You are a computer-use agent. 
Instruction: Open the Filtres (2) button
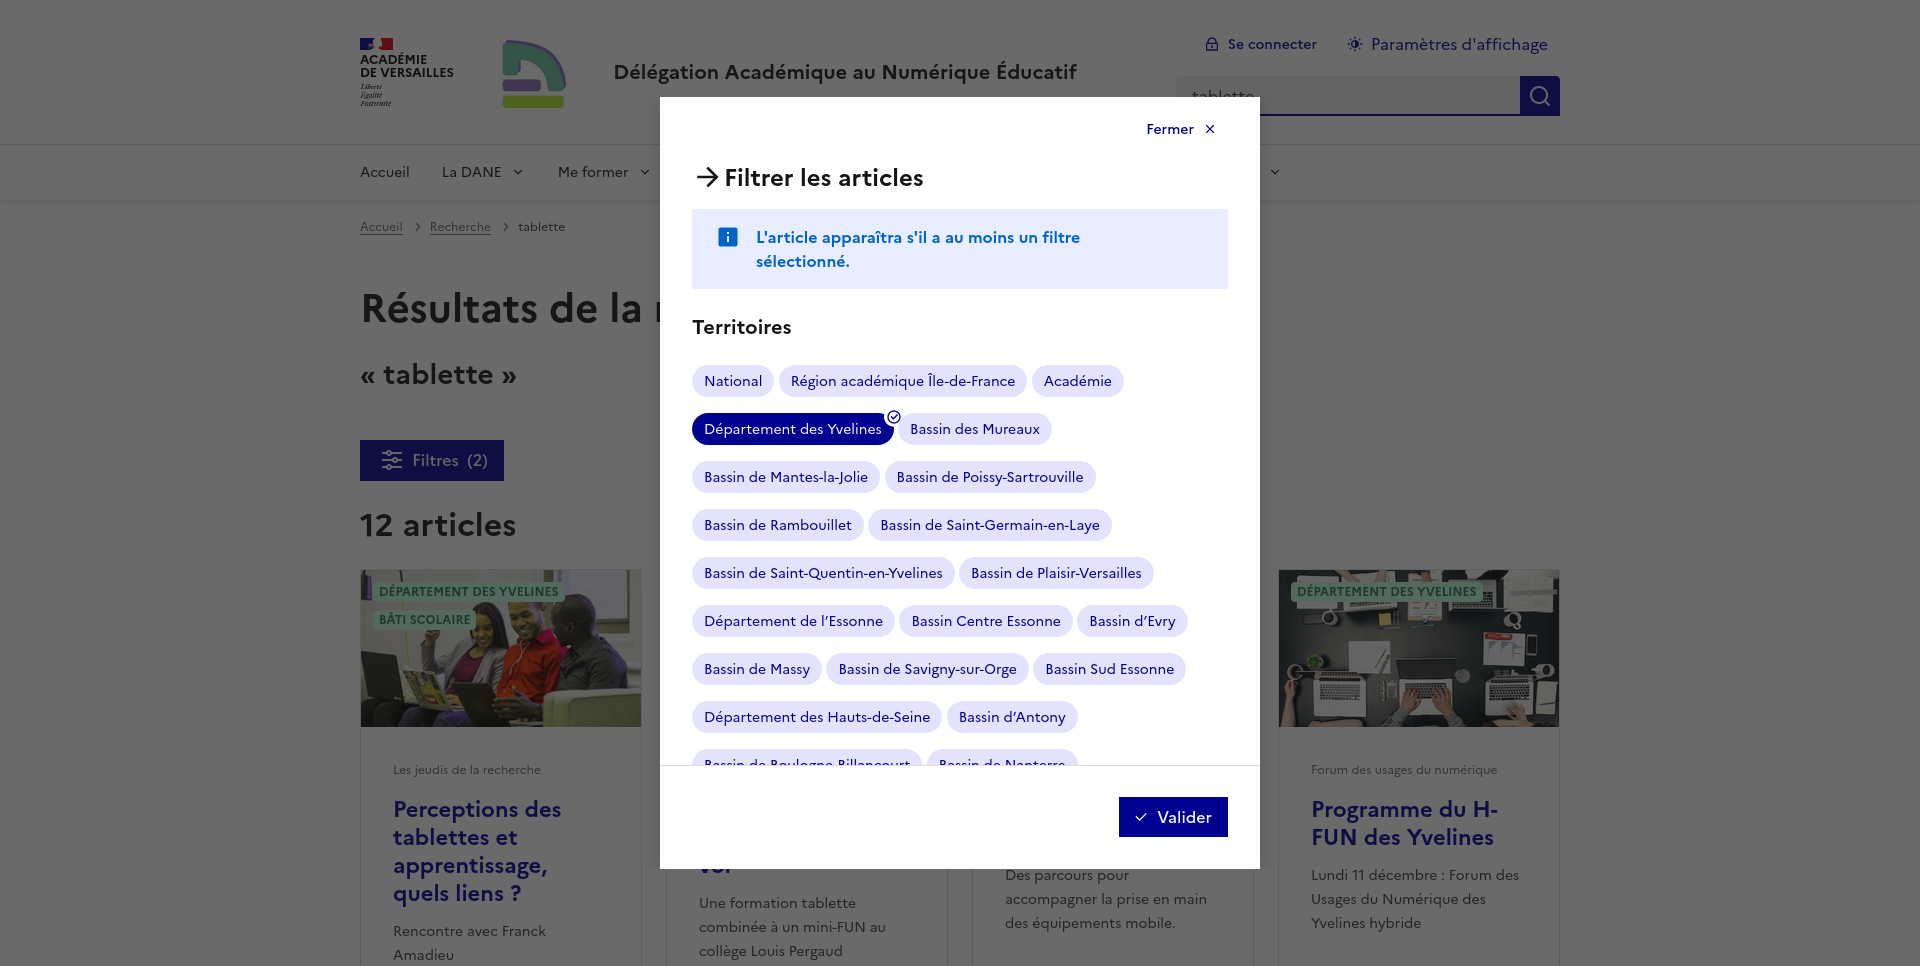coord(432,460)
